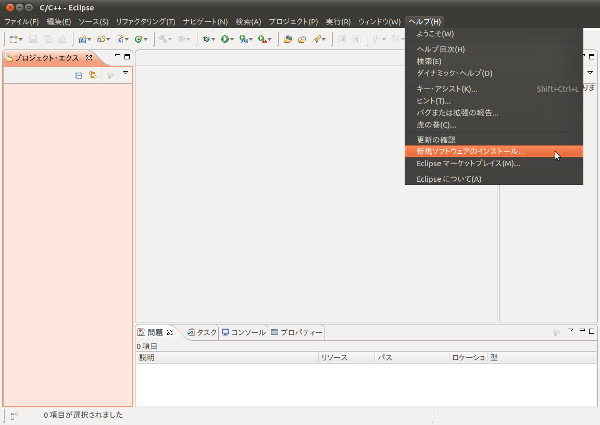
Task: Select バグまたは拡張の報告... menu entry
Action: coord(494,112)
